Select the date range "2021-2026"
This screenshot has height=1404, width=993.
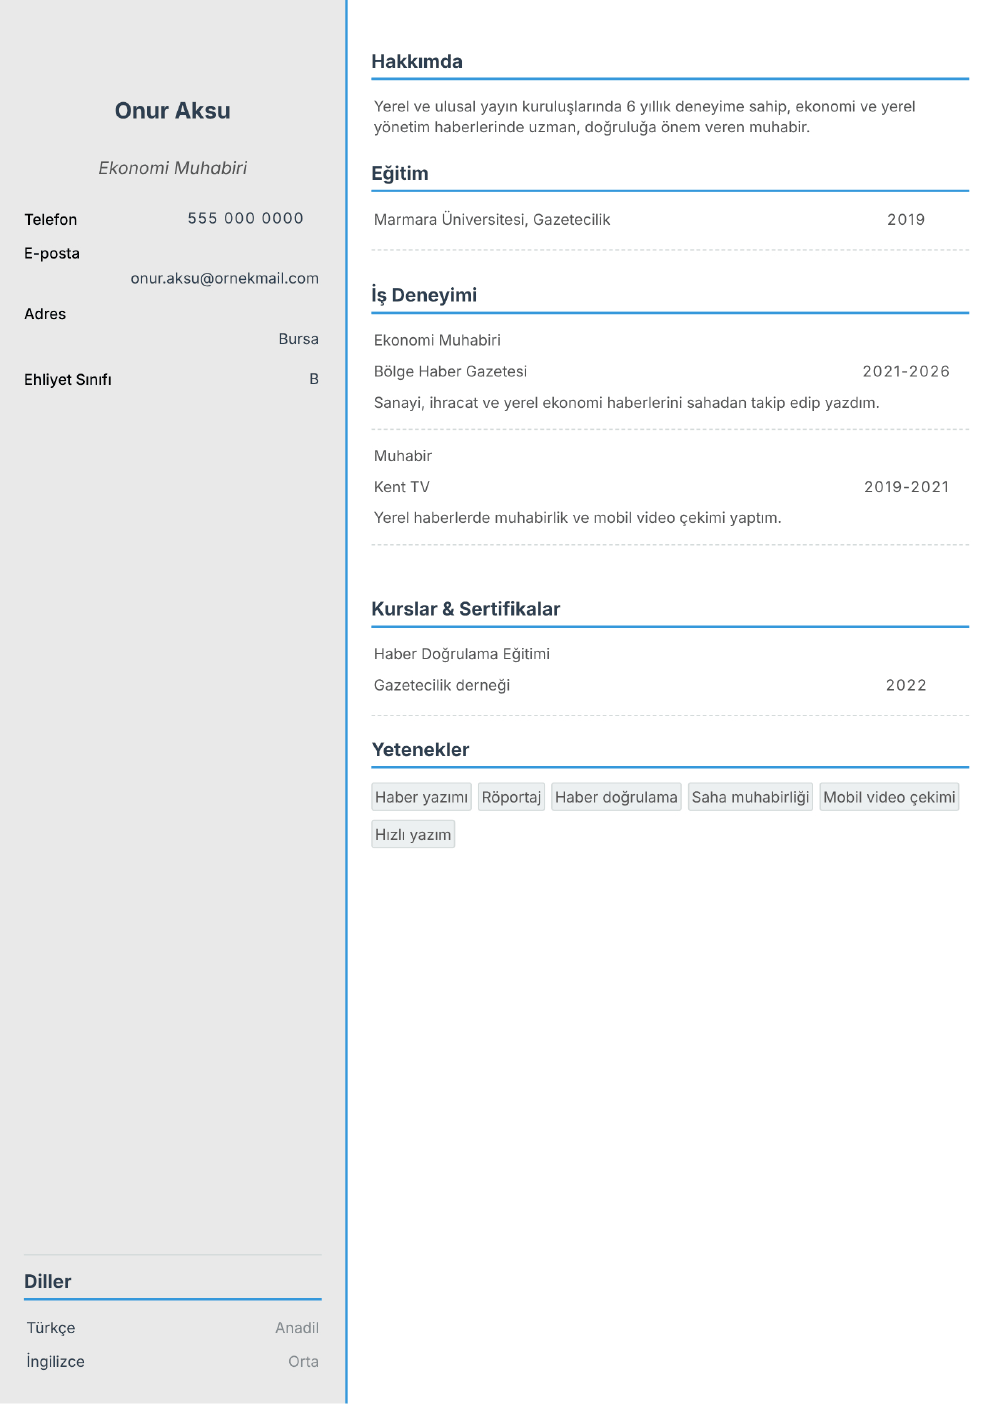[906, 372]
